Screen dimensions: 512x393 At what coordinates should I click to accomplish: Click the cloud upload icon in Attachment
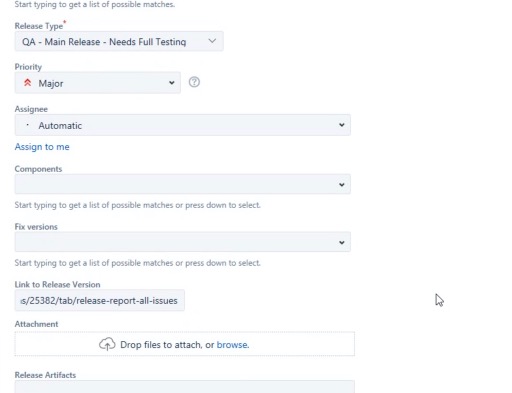[107, 344]
